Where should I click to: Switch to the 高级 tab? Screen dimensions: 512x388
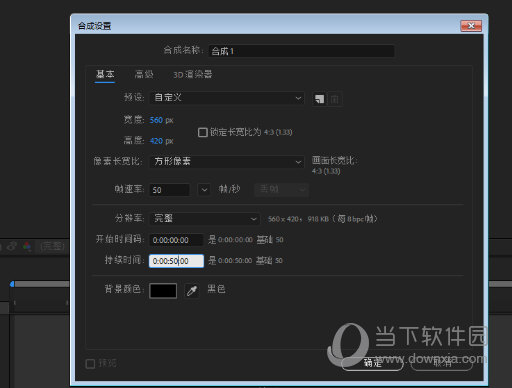144,74
